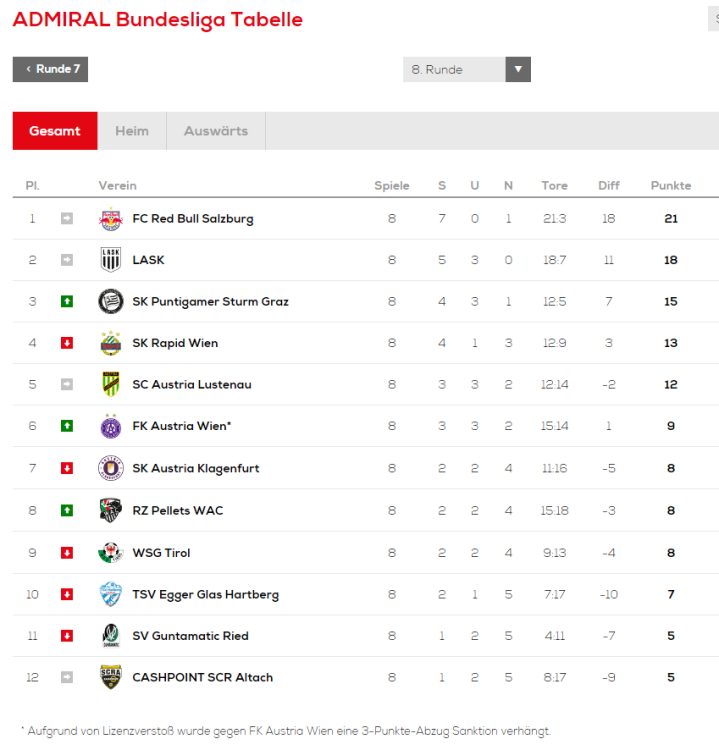Screen dimensions: 719x750
Task: Click the TSV Hartberg club crest
Action: pos(110,594)
